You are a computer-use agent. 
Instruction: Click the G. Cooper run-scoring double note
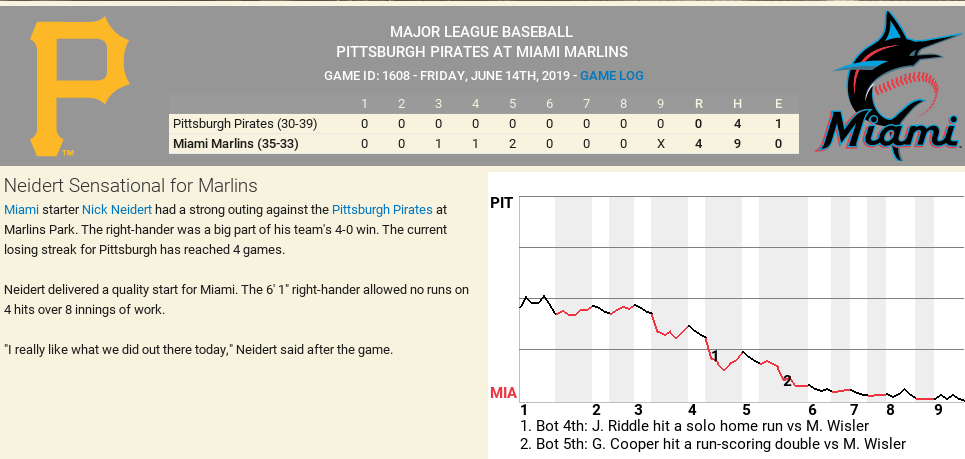[x=714, y=442]
